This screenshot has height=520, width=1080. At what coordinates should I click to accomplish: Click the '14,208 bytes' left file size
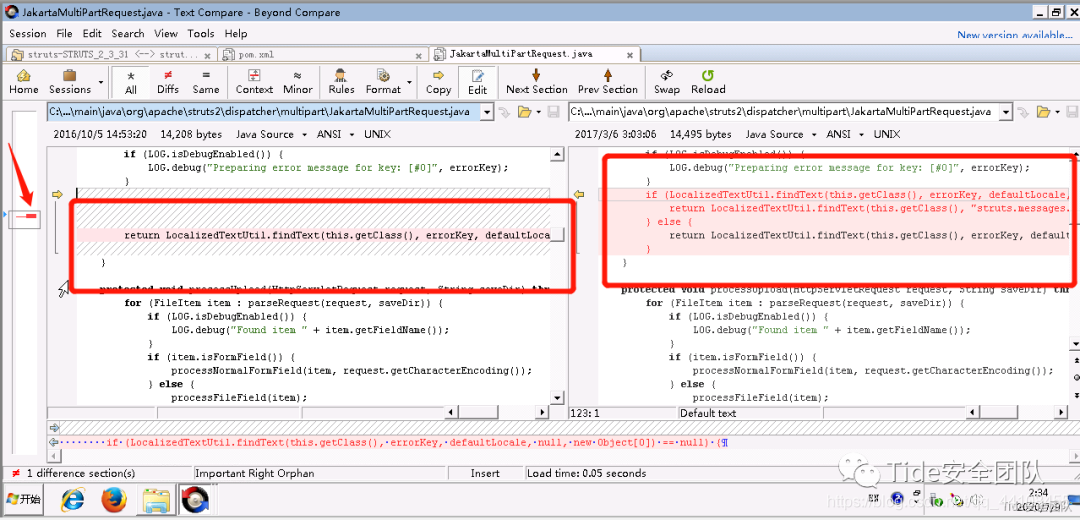191,134
